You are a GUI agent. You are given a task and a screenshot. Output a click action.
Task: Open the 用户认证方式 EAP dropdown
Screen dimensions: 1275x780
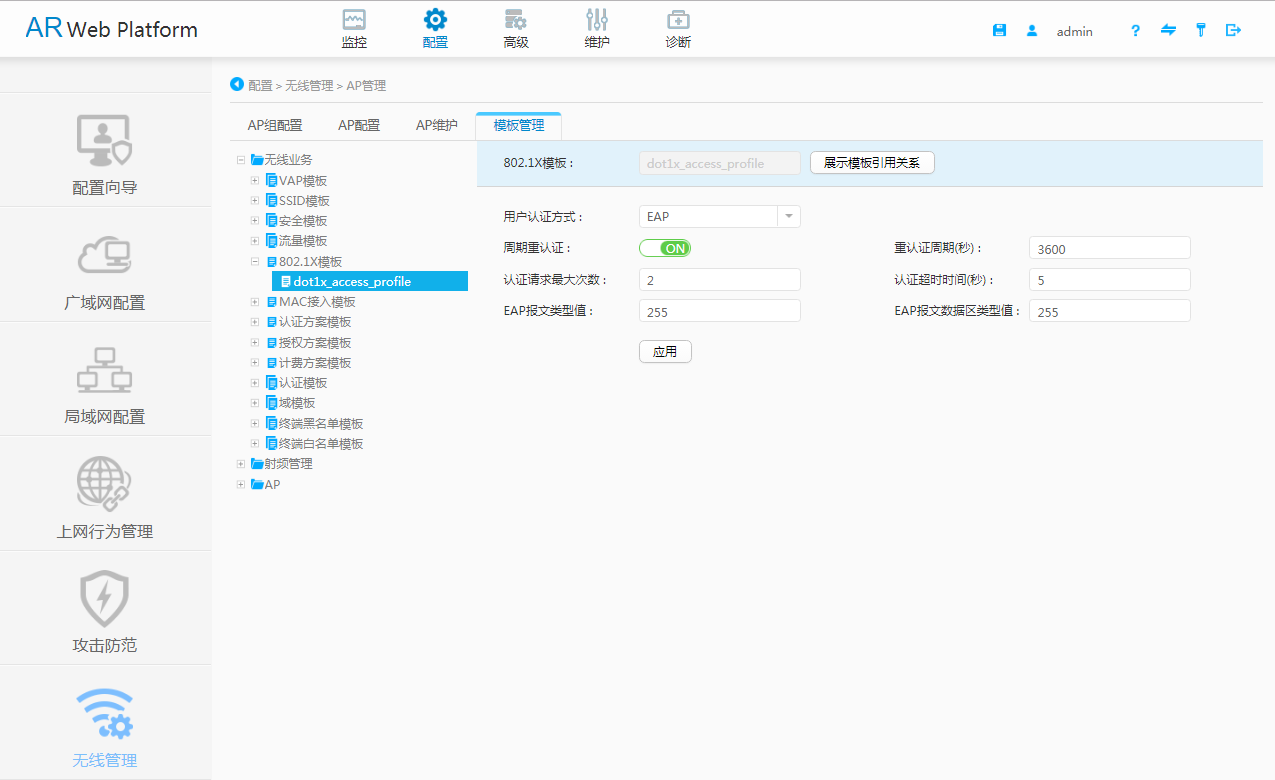coord(789,216)
